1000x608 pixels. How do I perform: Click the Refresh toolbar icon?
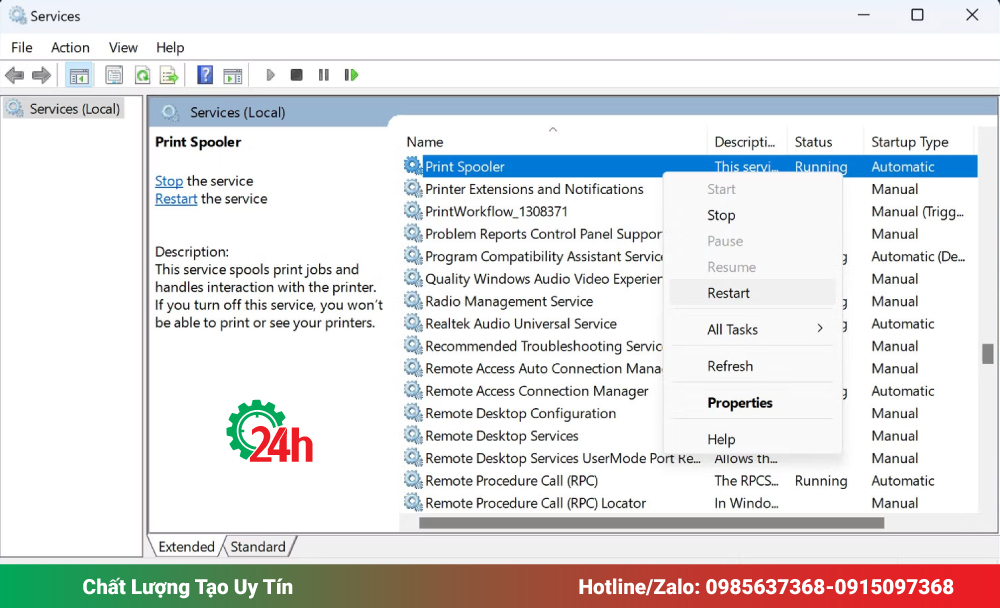tap(142, 75)
